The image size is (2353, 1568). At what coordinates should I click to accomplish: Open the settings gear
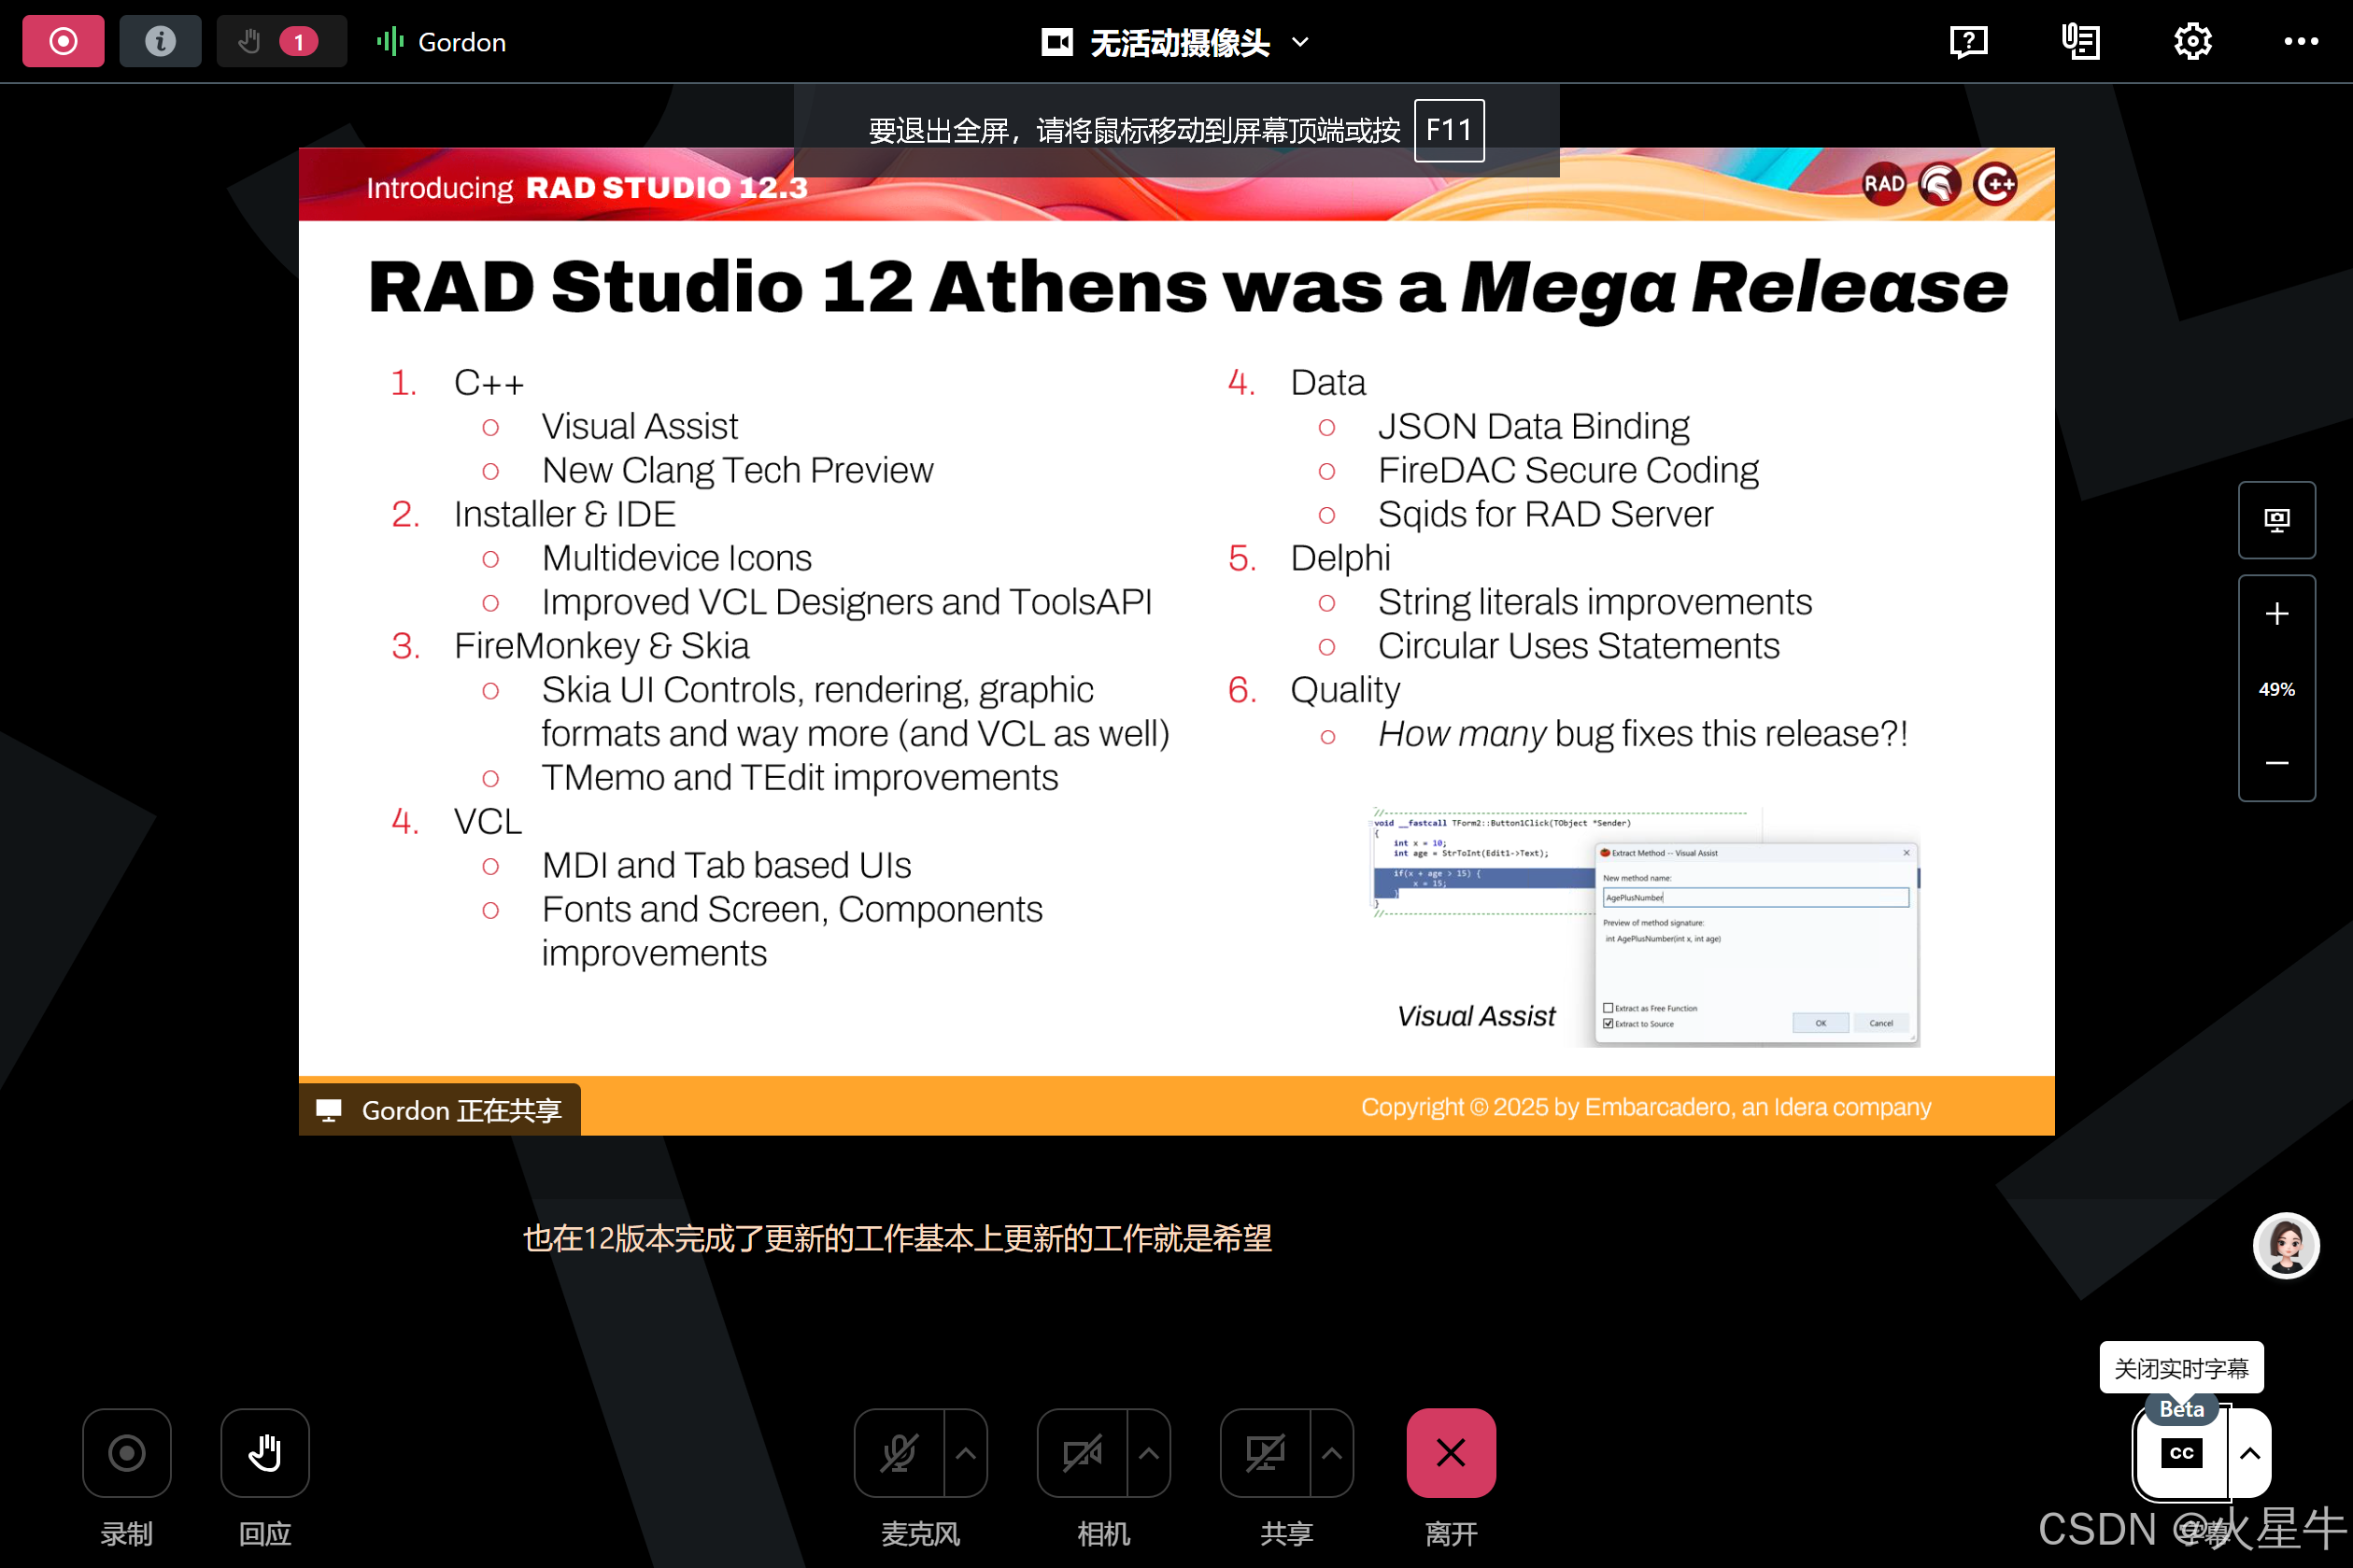[x=2192, y=41]
